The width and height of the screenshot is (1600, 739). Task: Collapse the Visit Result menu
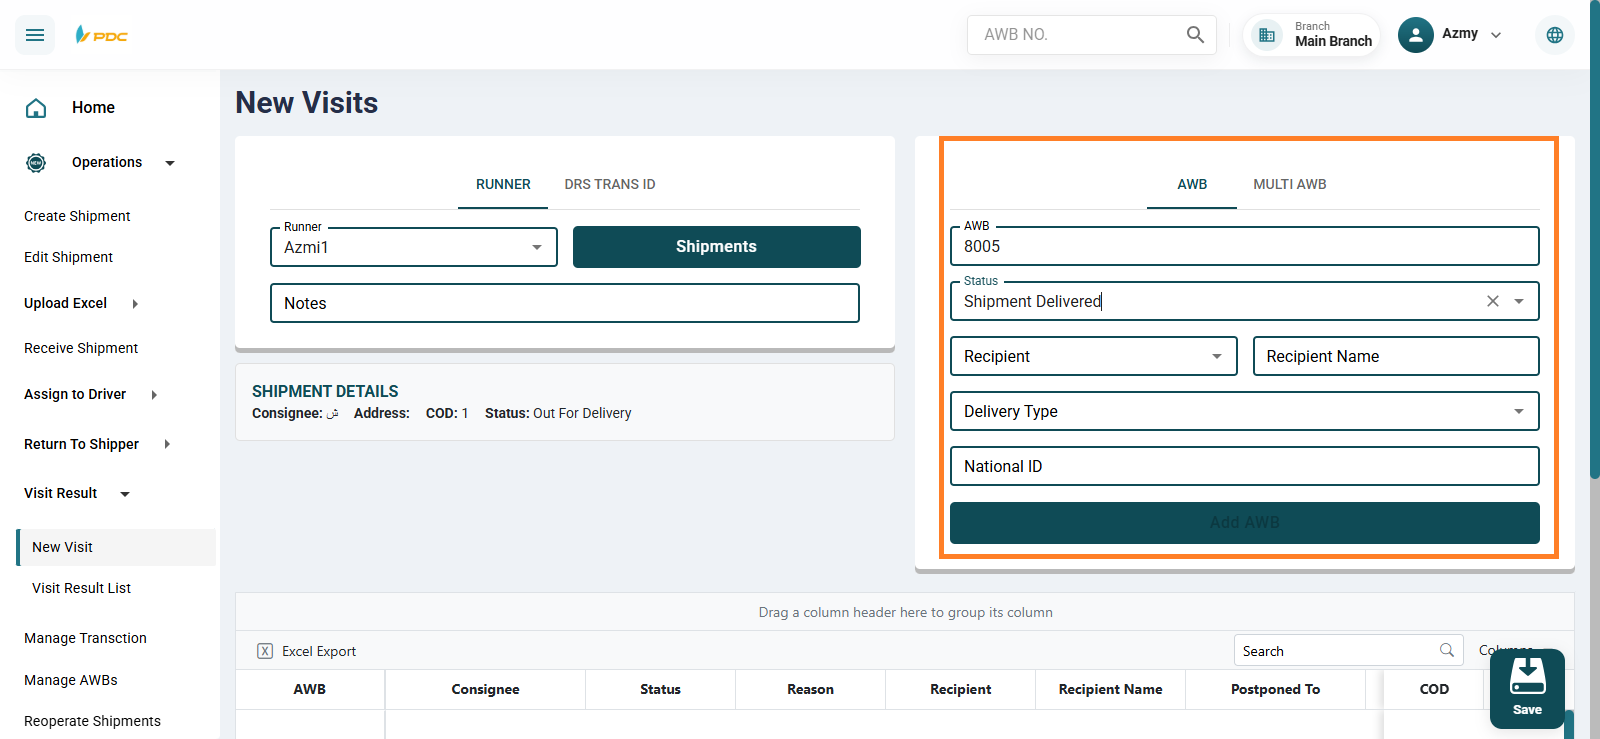(x=125, y=494)
